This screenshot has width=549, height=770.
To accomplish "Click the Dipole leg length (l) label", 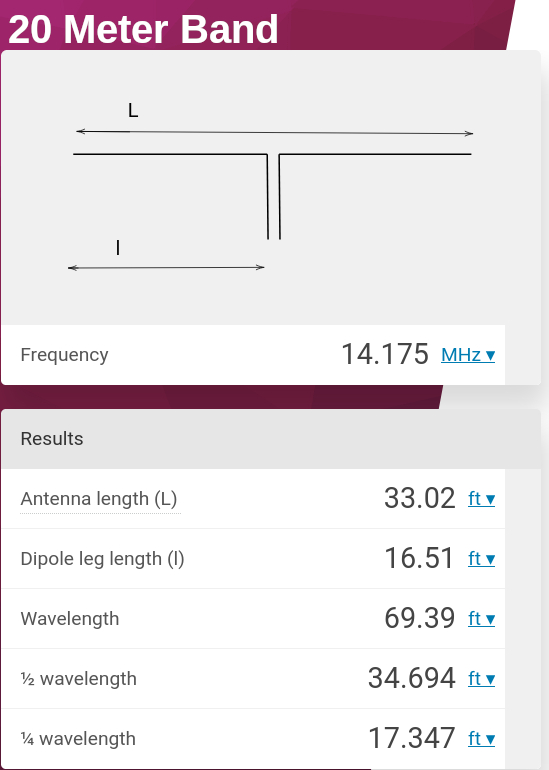I will (x=102, y=559).
